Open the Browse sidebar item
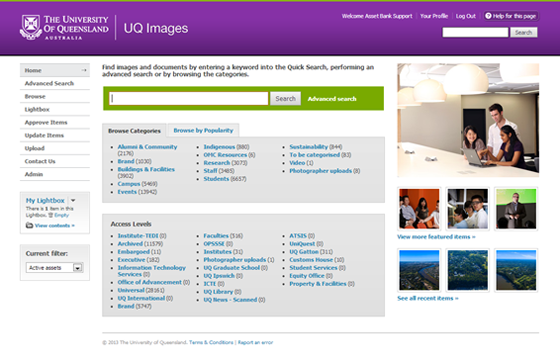The height and width of the screenshot is (363, 560). tap(55, 96)
